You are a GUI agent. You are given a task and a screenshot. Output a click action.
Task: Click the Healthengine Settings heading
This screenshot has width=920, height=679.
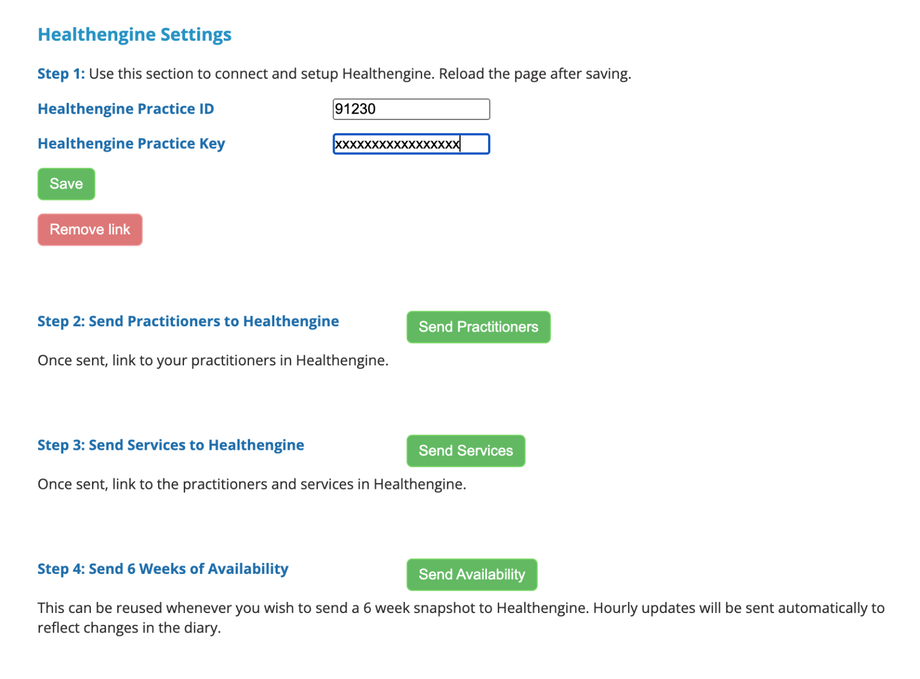click(x=134, y=35)
